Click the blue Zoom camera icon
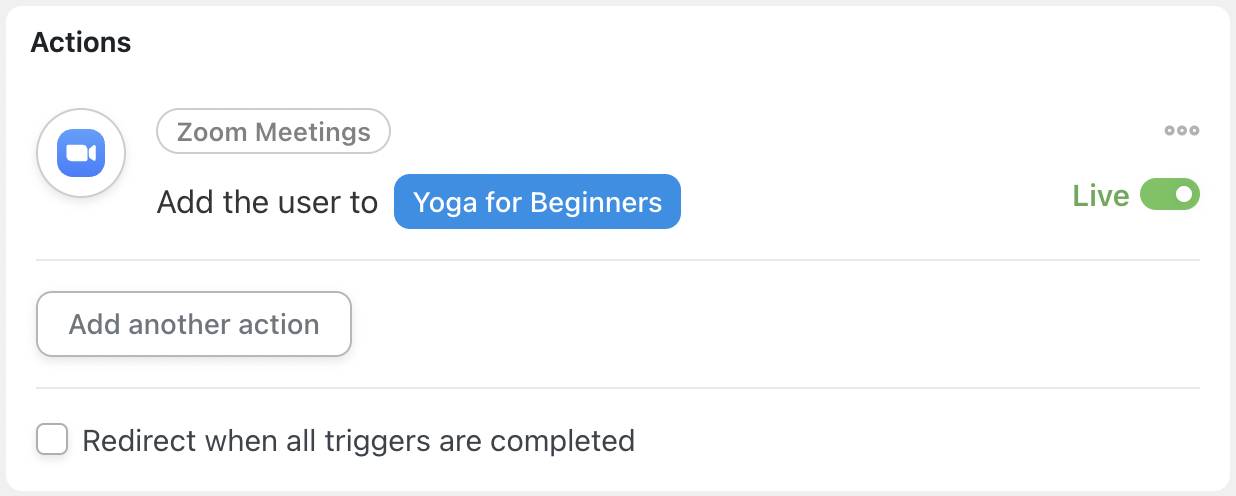This screenshot has height=496, width=1236. 81,154
